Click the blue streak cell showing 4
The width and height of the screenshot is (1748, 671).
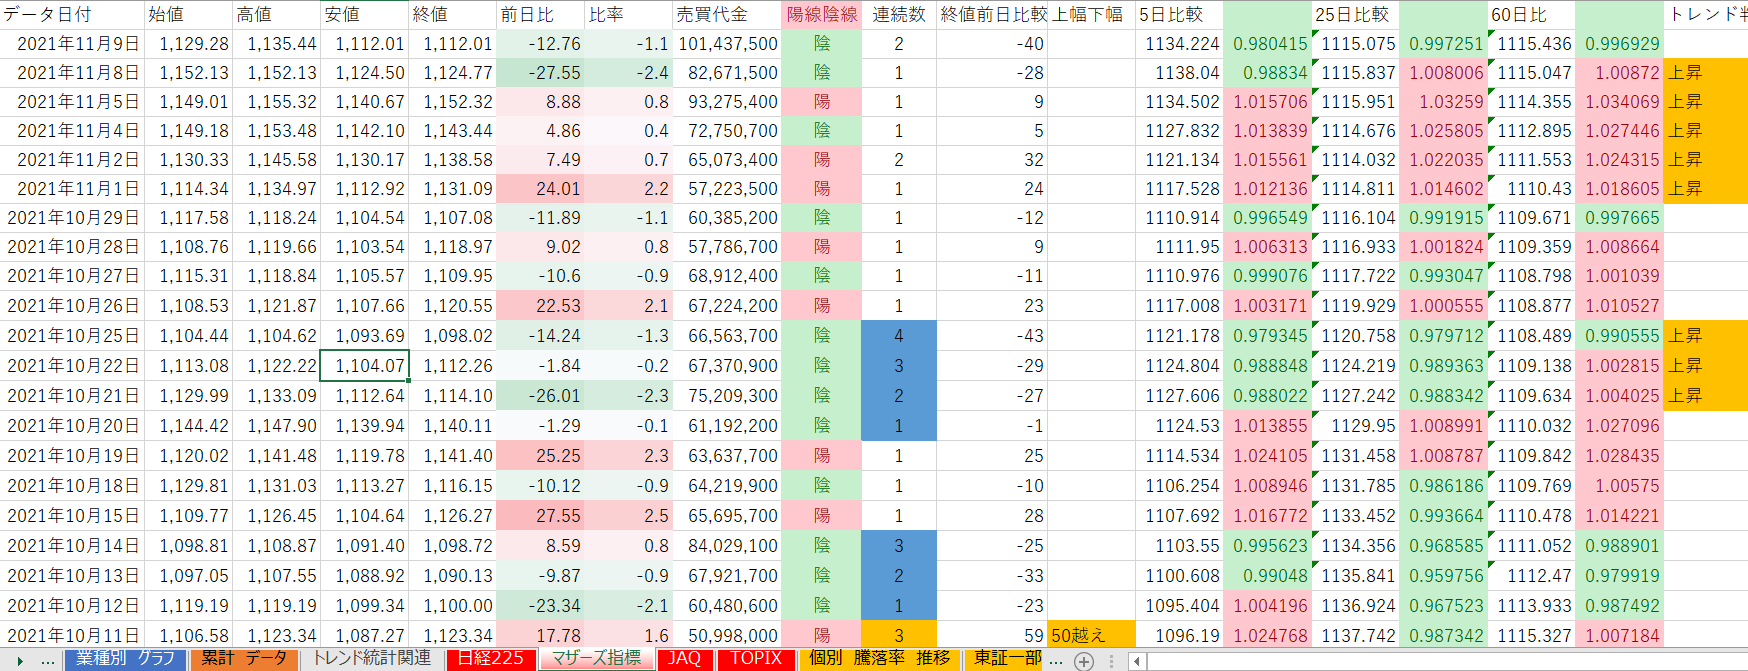[x=898, y=336]
